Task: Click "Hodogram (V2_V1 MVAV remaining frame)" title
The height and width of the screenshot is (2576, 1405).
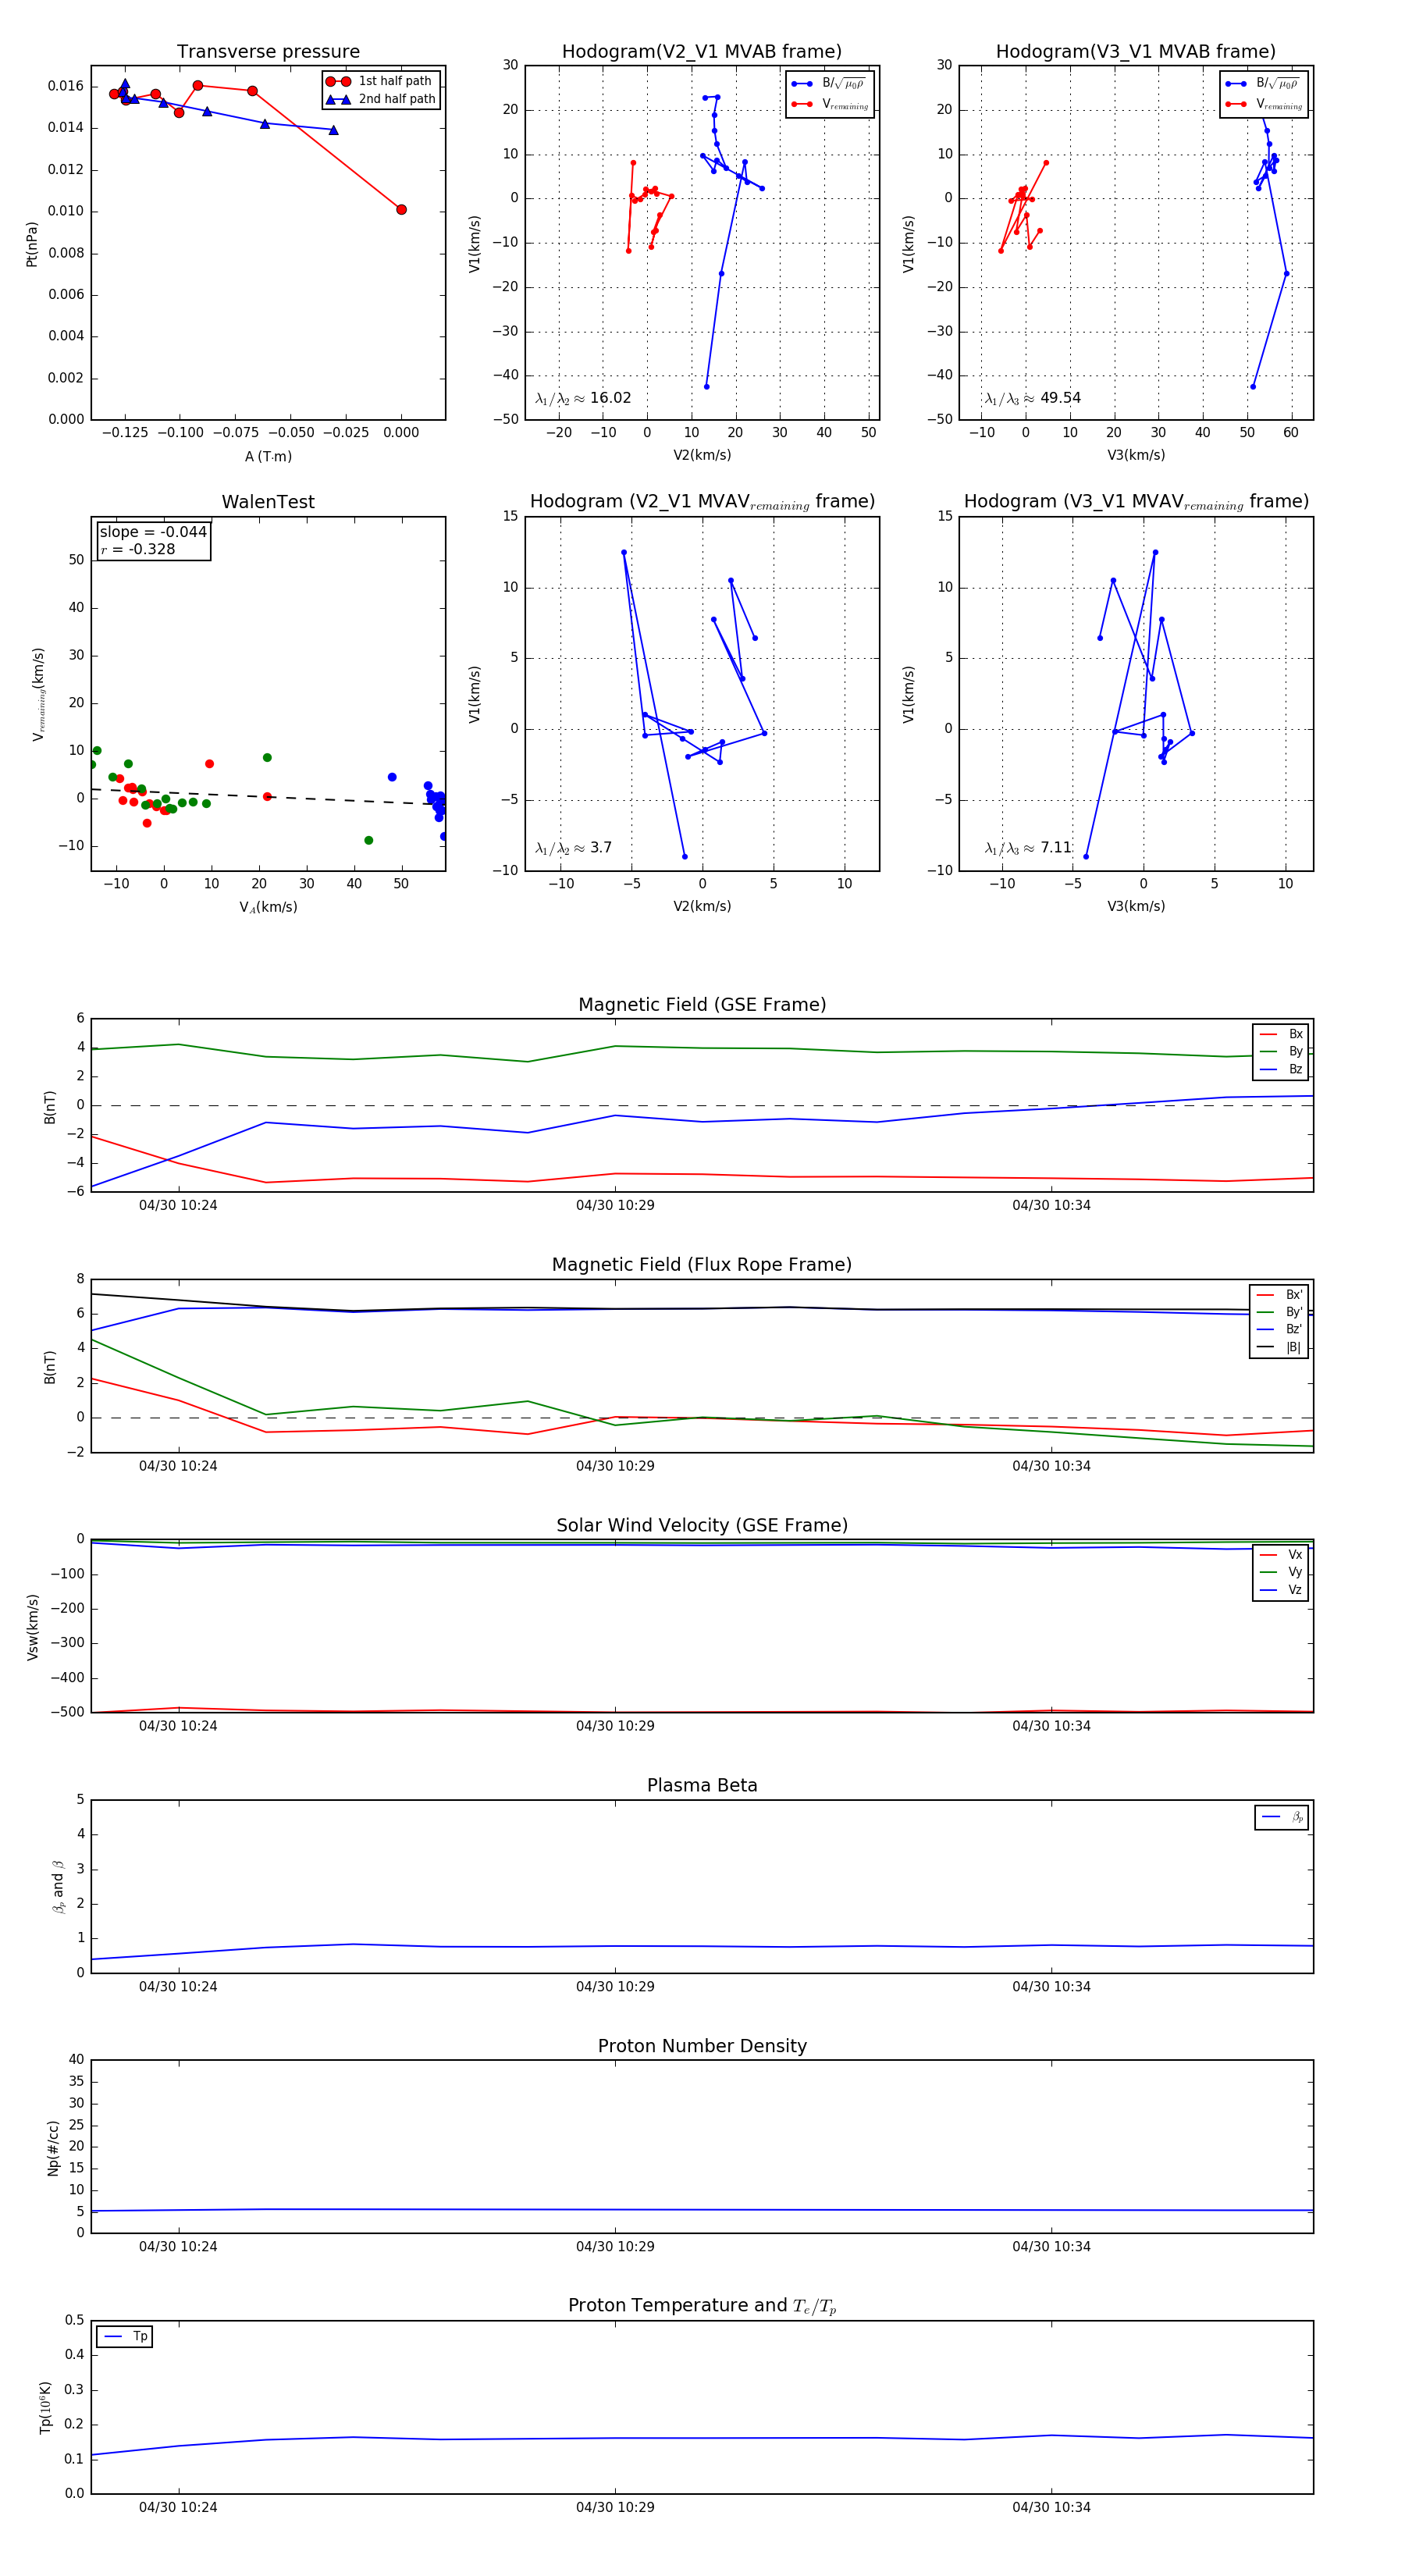Action: 702,502
